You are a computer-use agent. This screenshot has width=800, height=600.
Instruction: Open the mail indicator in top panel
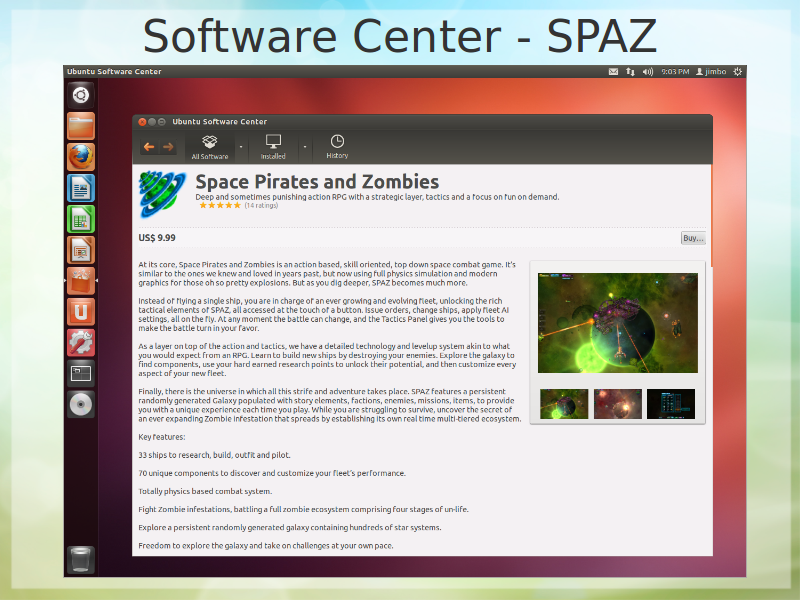pos(613,72)
